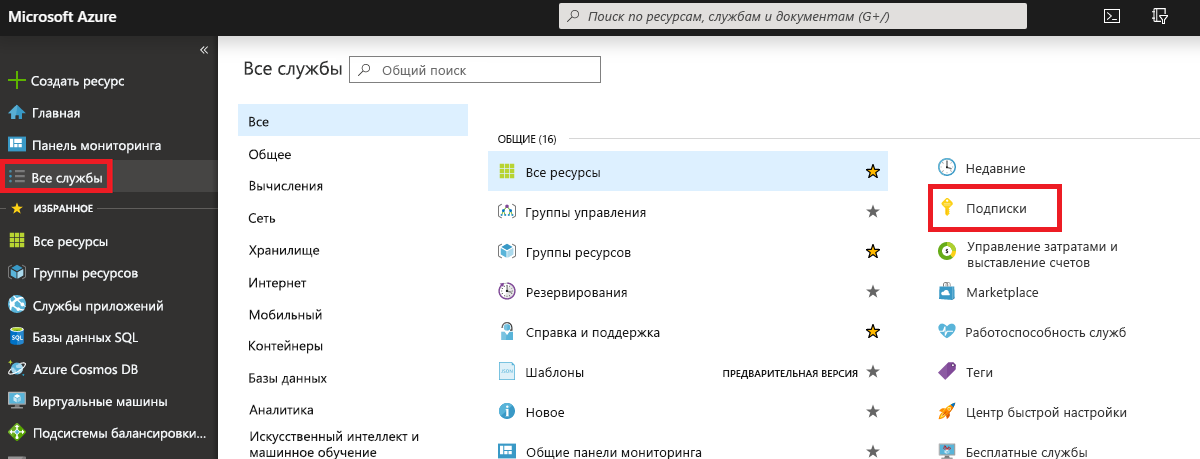Click the Azure Cosmos DB planet icon
1200x459 pixels.
pyautogui.click(x=16, y=369)
